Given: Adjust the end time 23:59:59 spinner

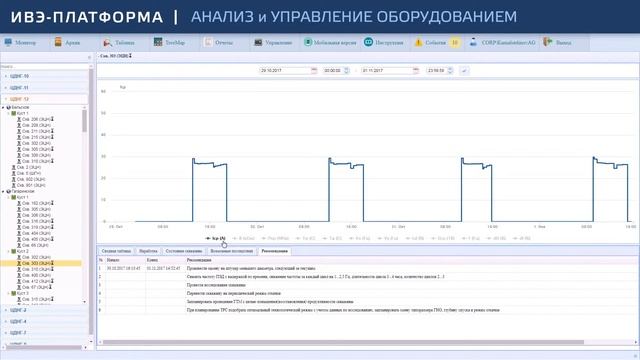Looking at the screenshot, I should (x=450, y=71).
